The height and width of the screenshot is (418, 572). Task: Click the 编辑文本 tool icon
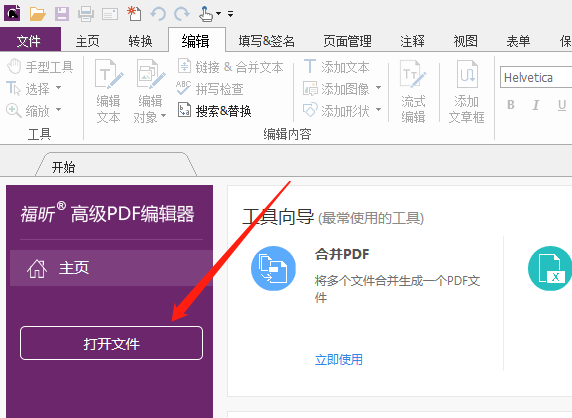click(x=109, y=74)
